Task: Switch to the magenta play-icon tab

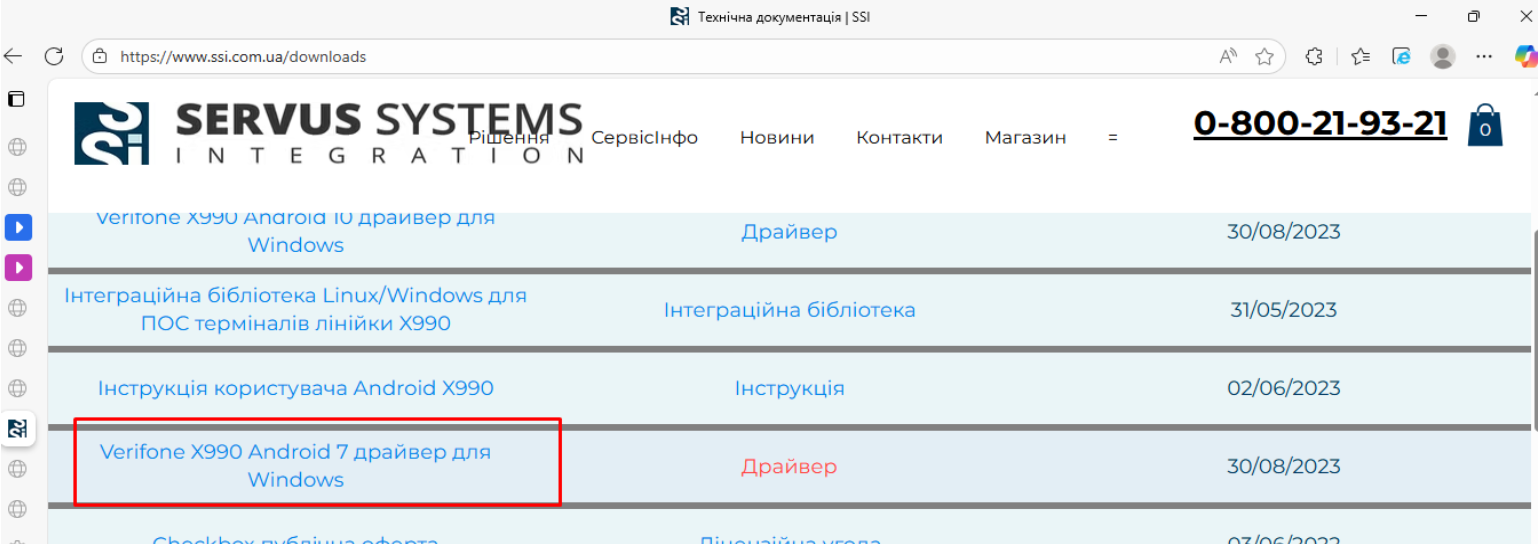Action: [18, 267]
